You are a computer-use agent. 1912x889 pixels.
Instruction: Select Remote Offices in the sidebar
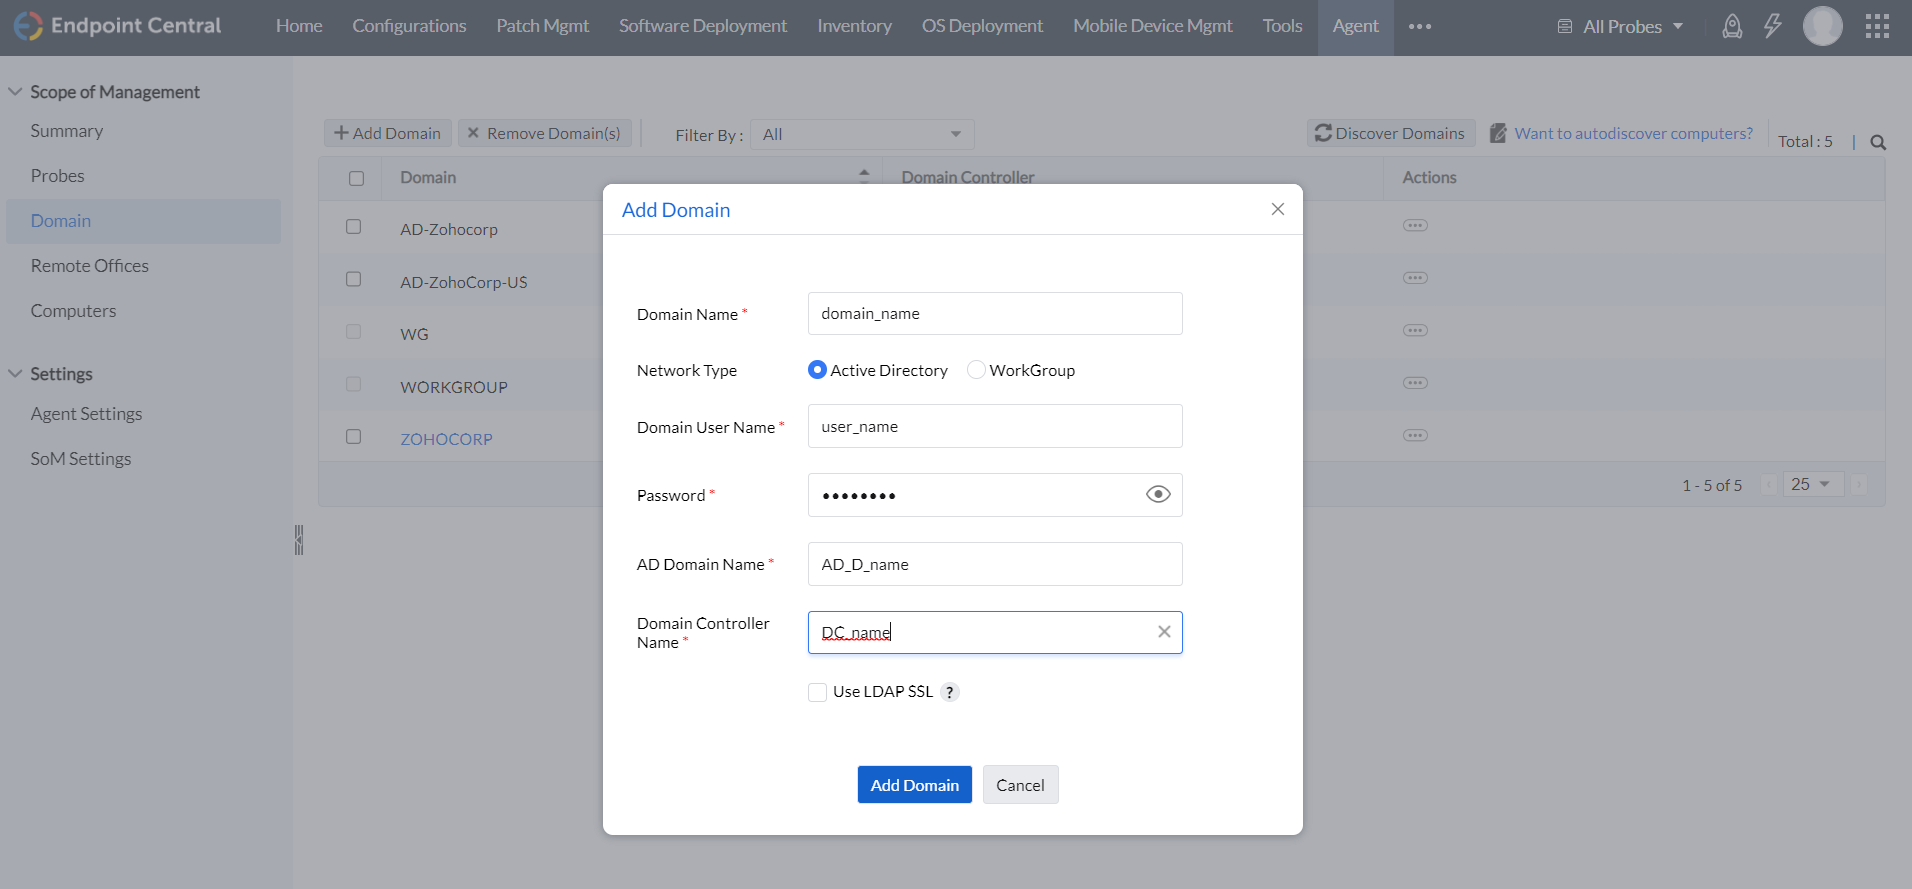(x=89, y=266)
